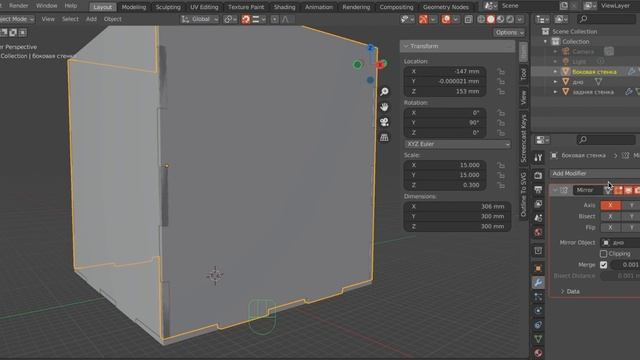640x360 pixels.
Task: Toggle Mirror Axis X button
Action: (x=610, y=205)
